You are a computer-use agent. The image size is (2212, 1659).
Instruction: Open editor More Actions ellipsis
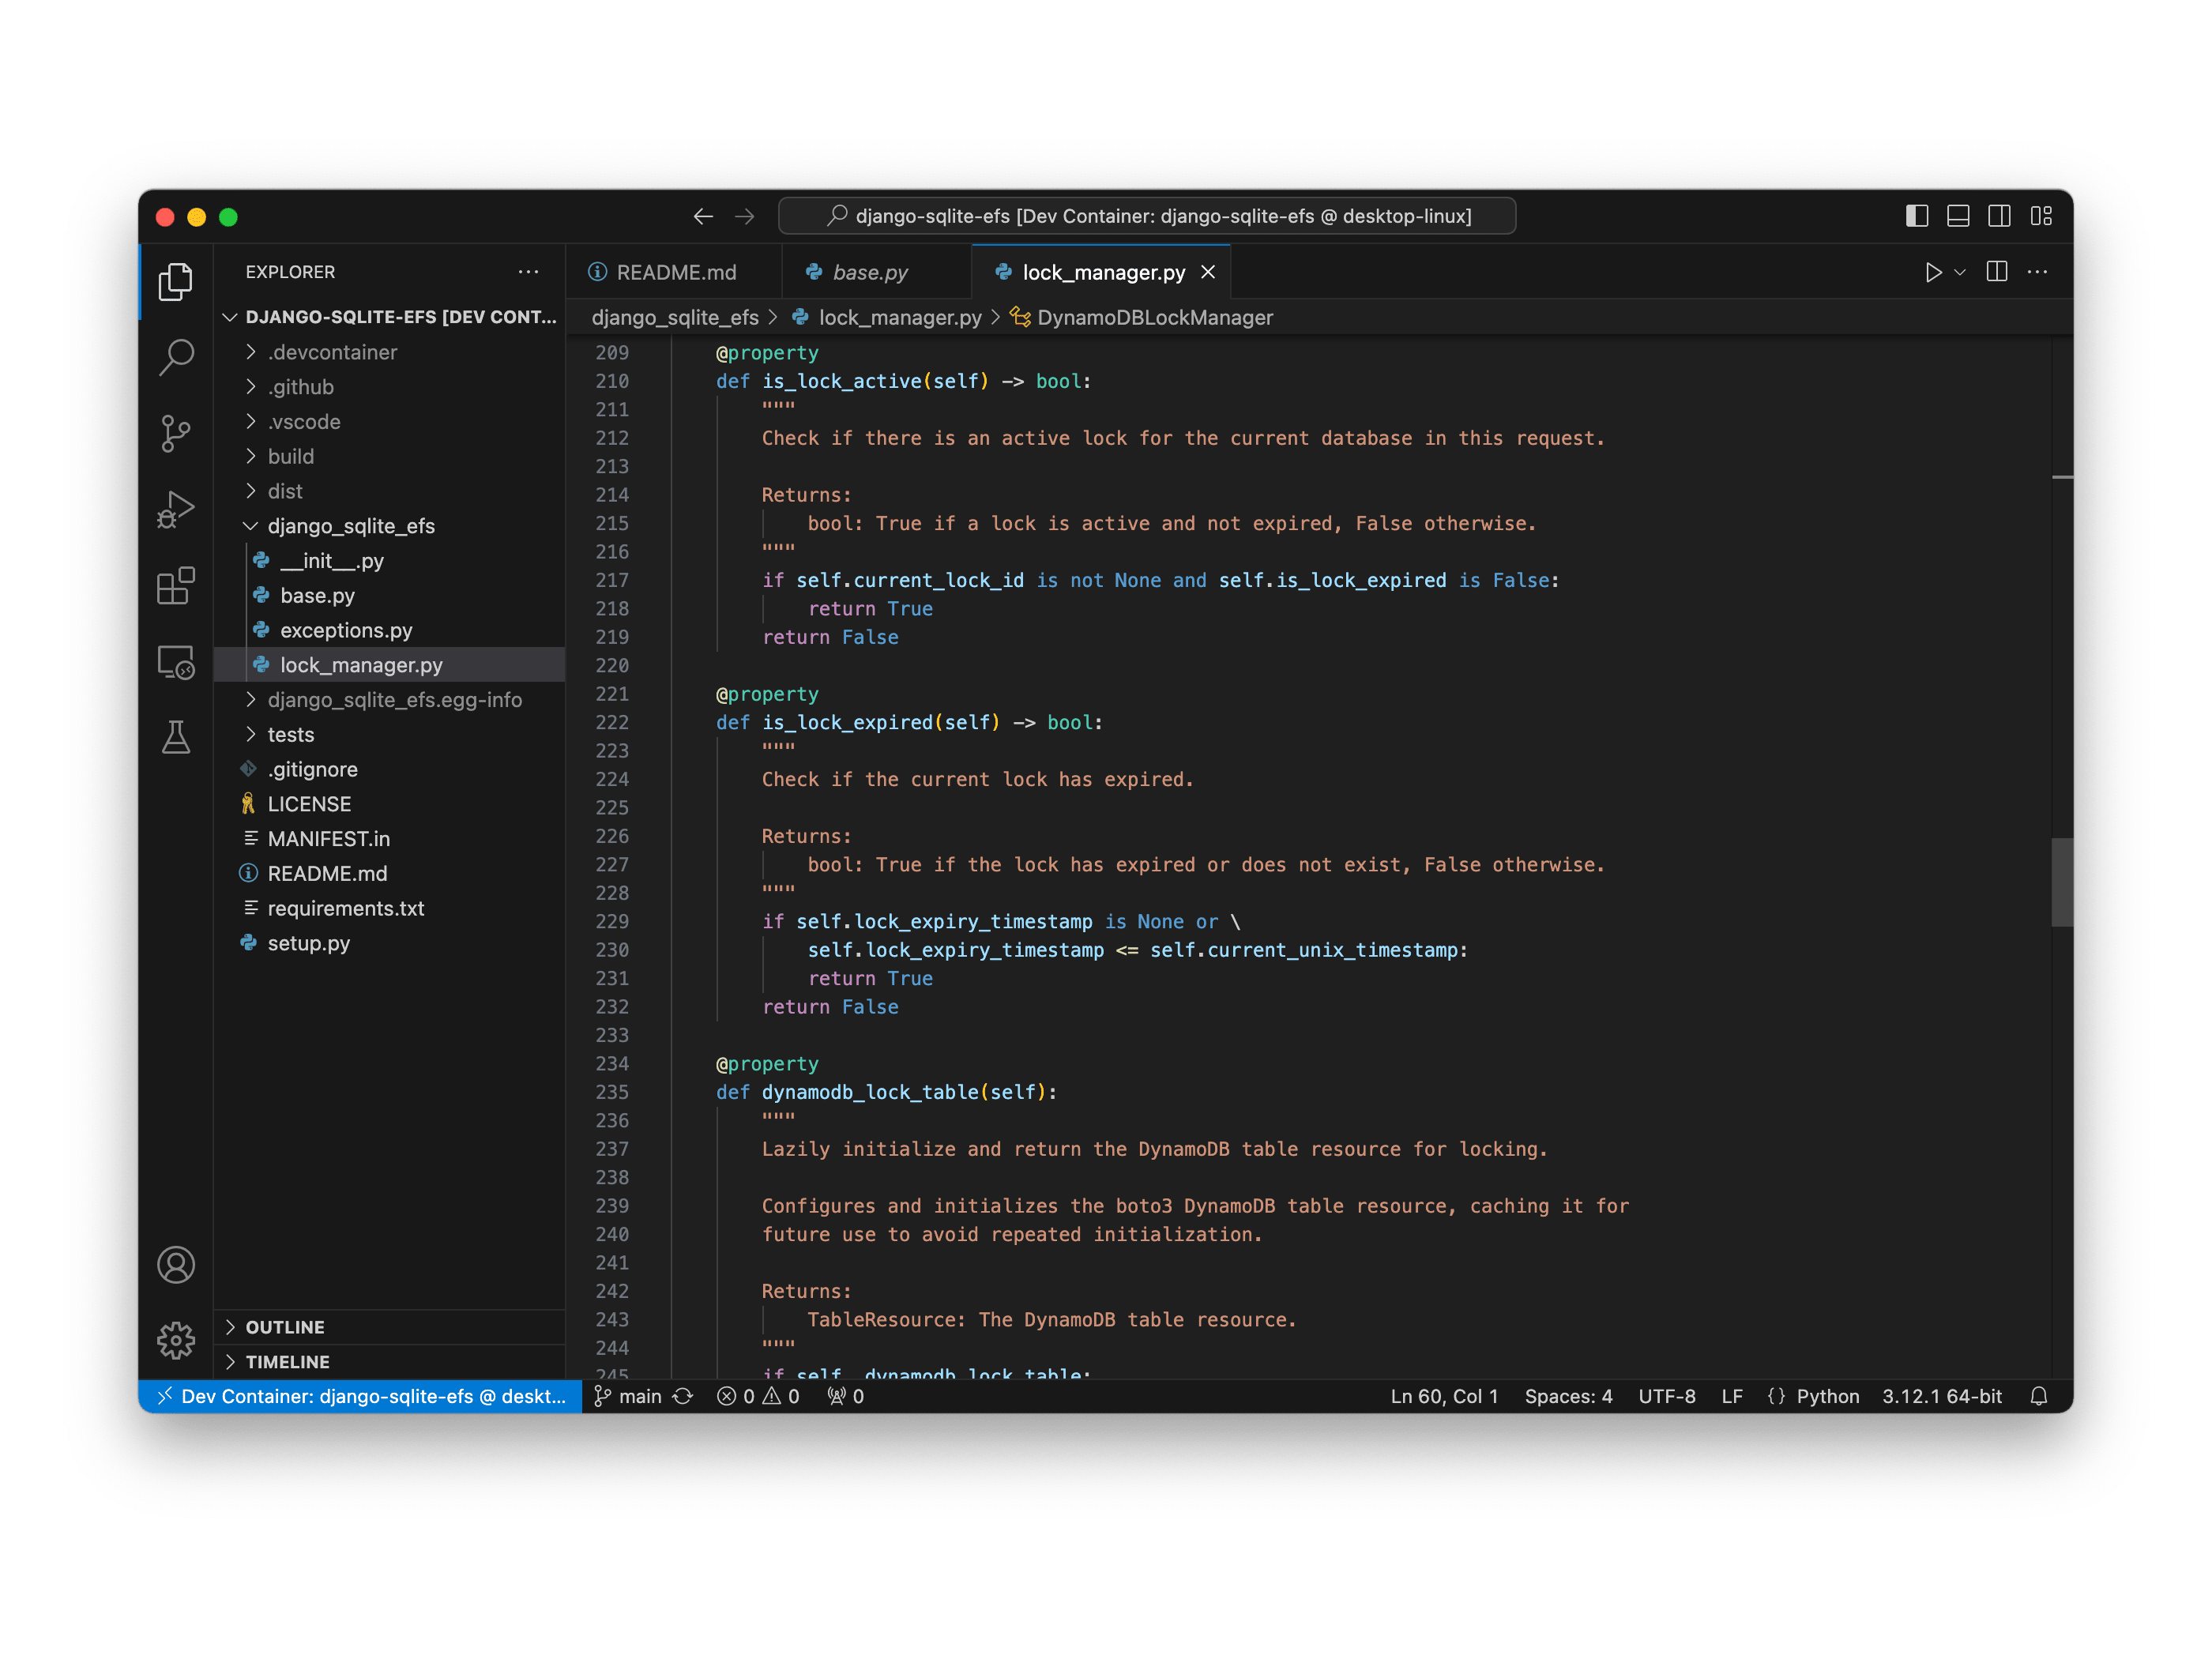(x=2037, y=272)
